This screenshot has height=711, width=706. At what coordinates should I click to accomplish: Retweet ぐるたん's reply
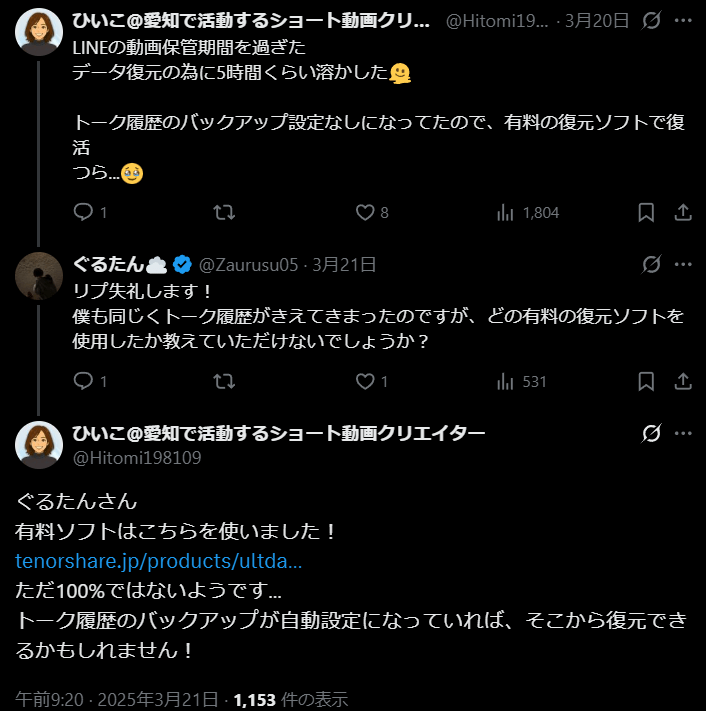click(x=226, y=381)
